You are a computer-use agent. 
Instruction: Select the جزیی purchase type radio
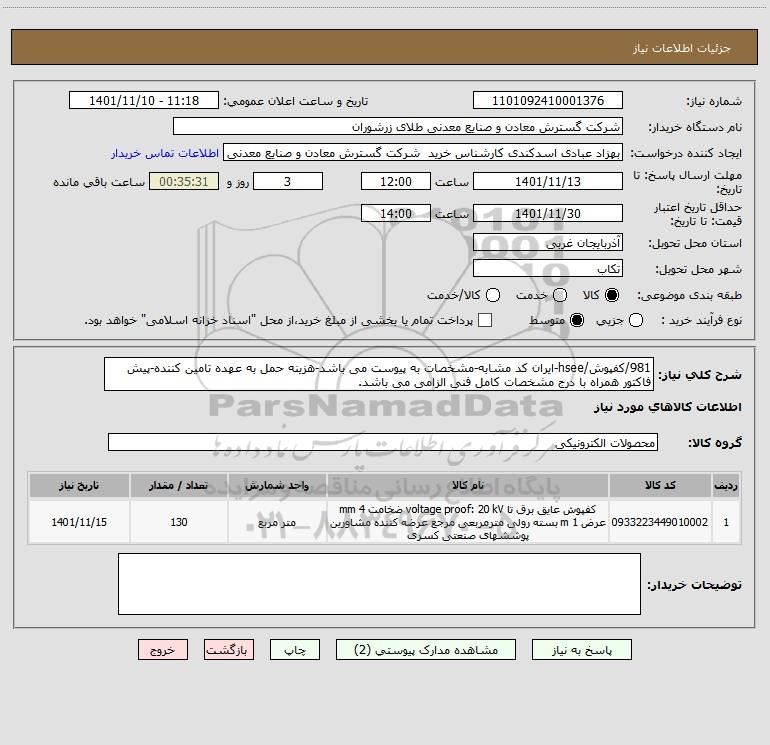point(636,320)
